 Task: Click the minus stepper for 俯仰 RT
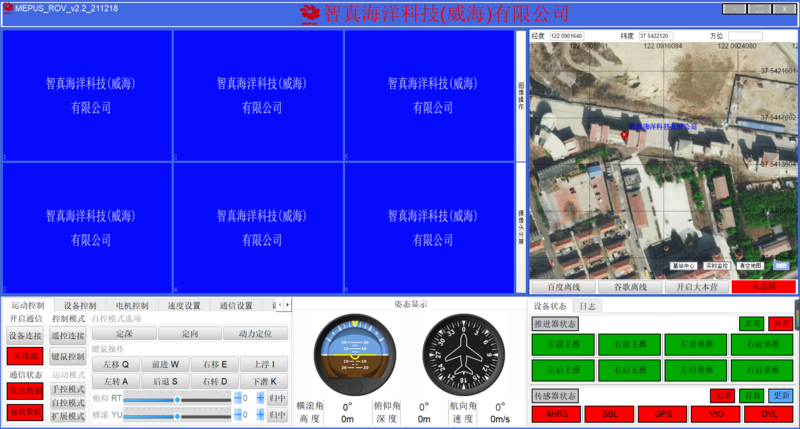pyautogui.click(x=238, y=398)
